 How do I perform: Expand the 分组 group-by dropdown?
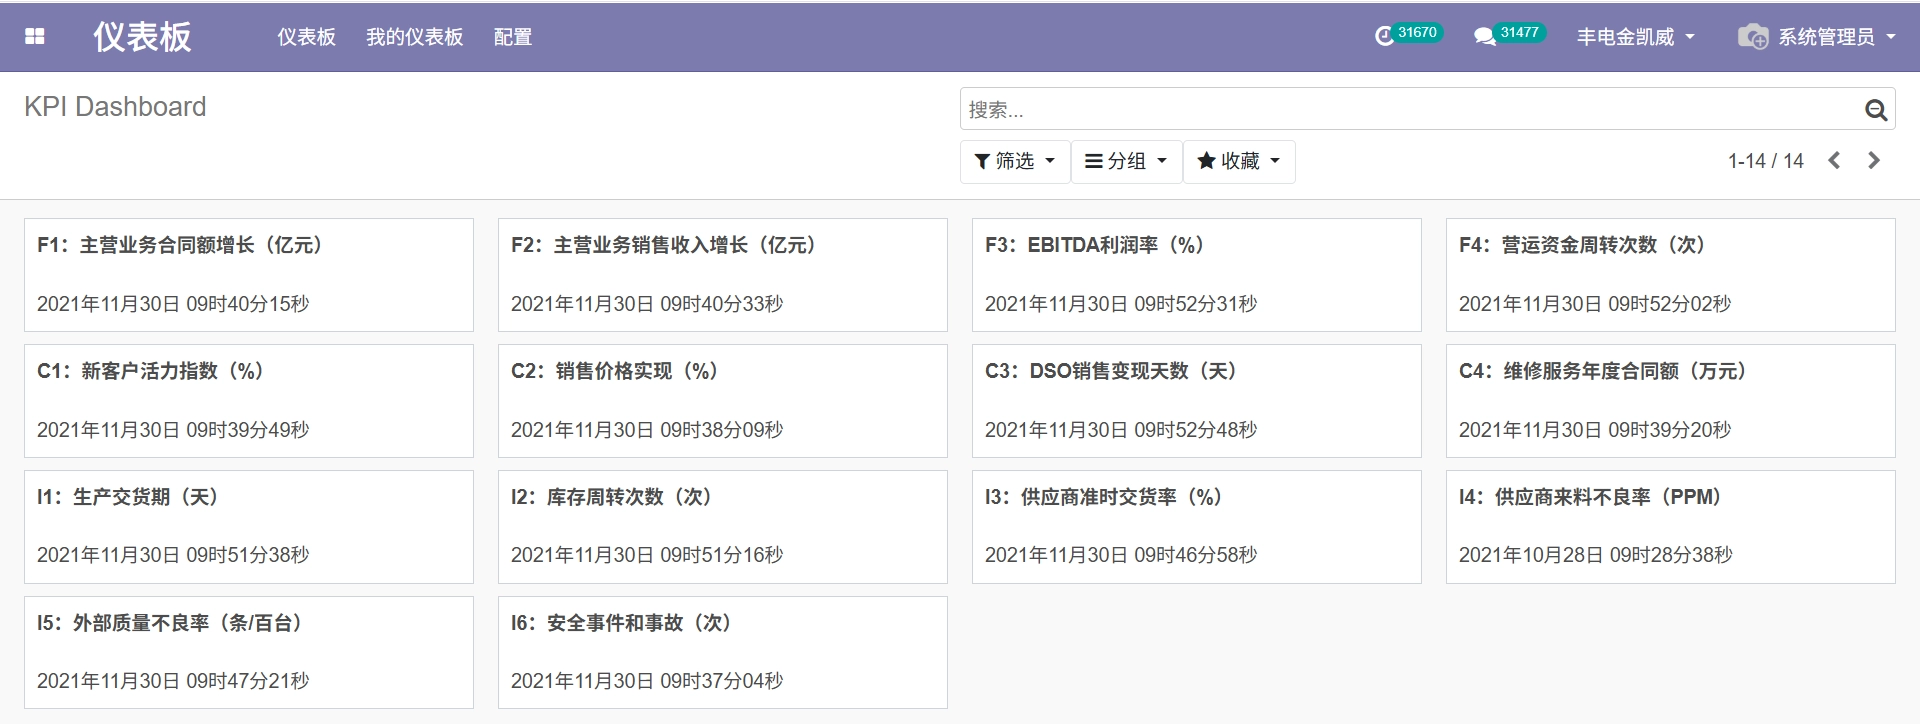1127,161
